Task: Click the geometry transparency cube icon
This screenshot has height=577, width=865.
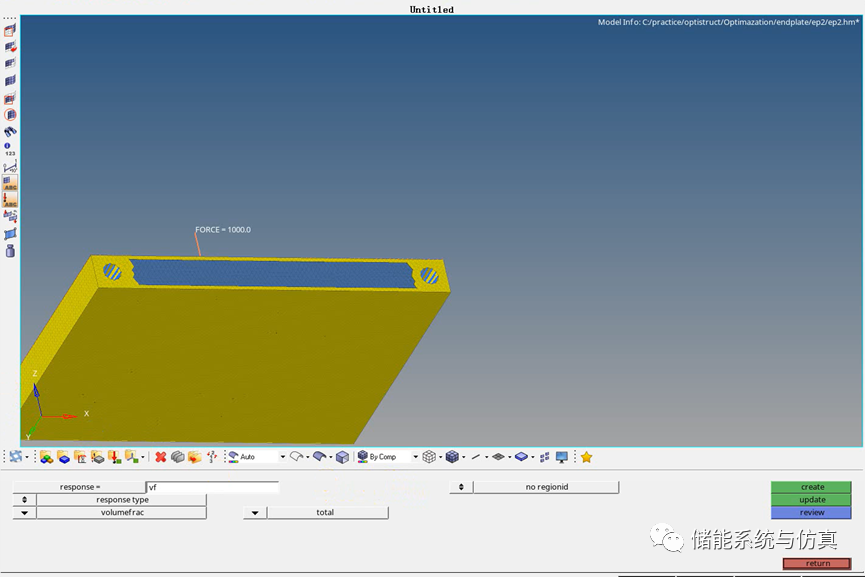Action: coord(343,457)
